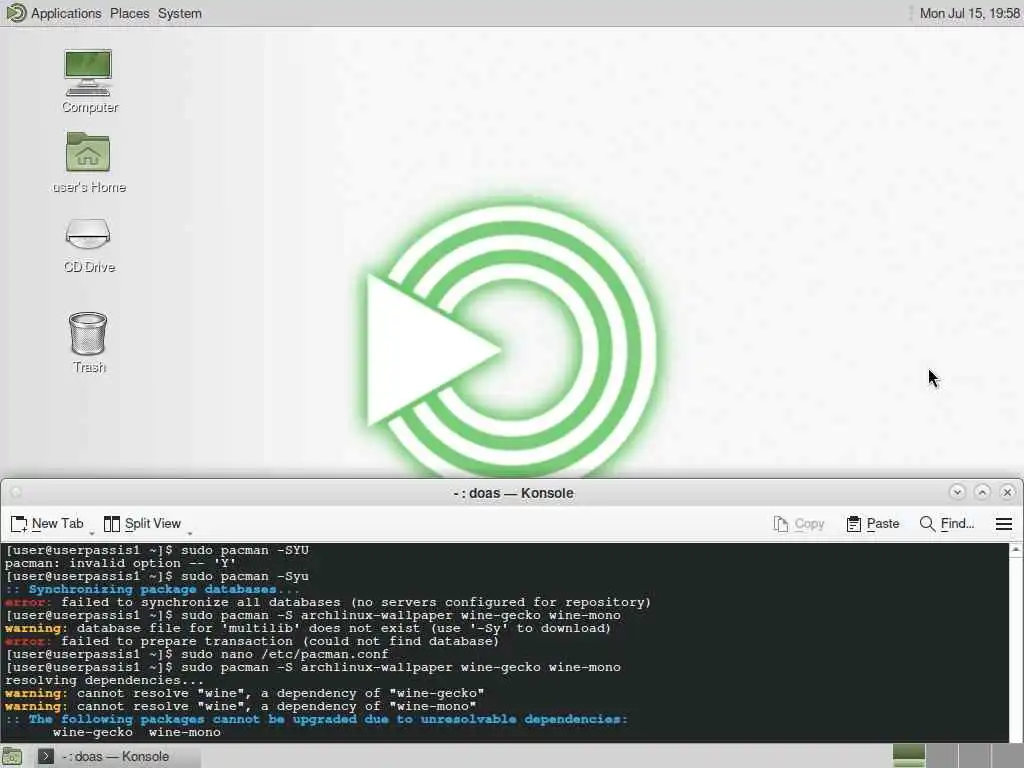Screen dimensions: 1024x768
Task: Click the "resolving dependencies..." line
Action: 104,680
